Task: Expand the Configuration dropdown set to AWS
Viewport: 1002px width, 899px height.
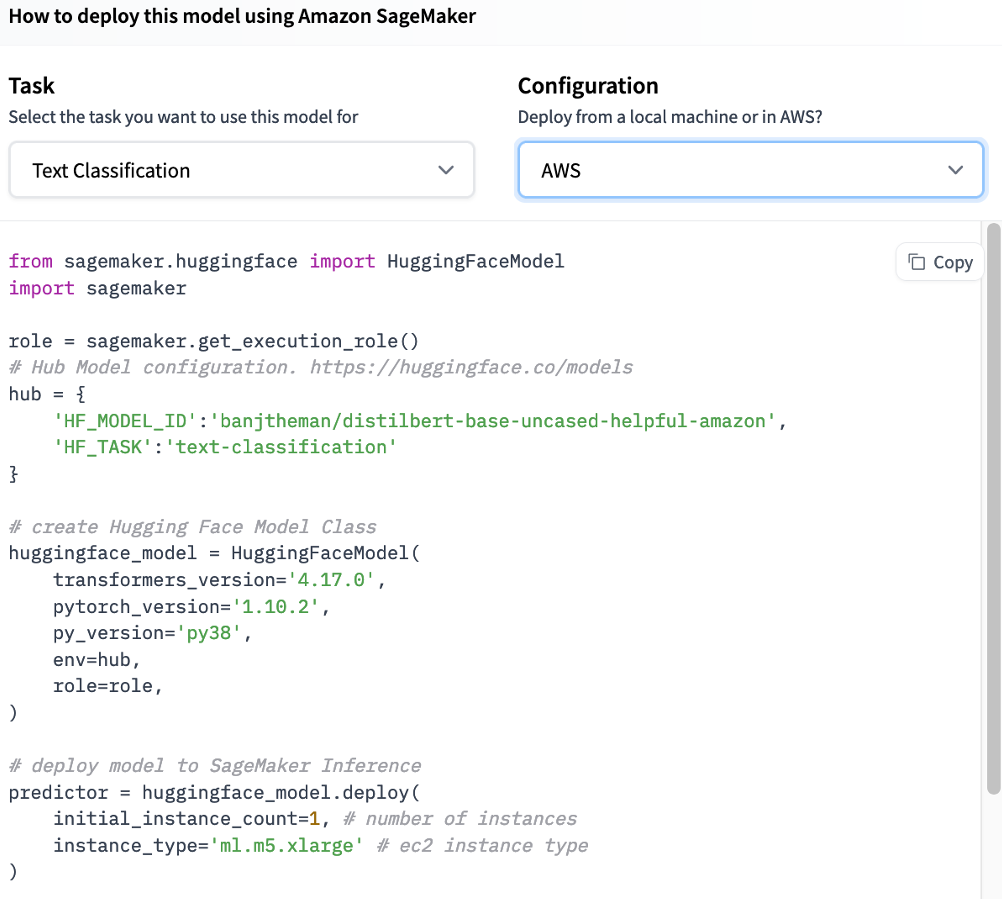Action: (x=750, y=171)
